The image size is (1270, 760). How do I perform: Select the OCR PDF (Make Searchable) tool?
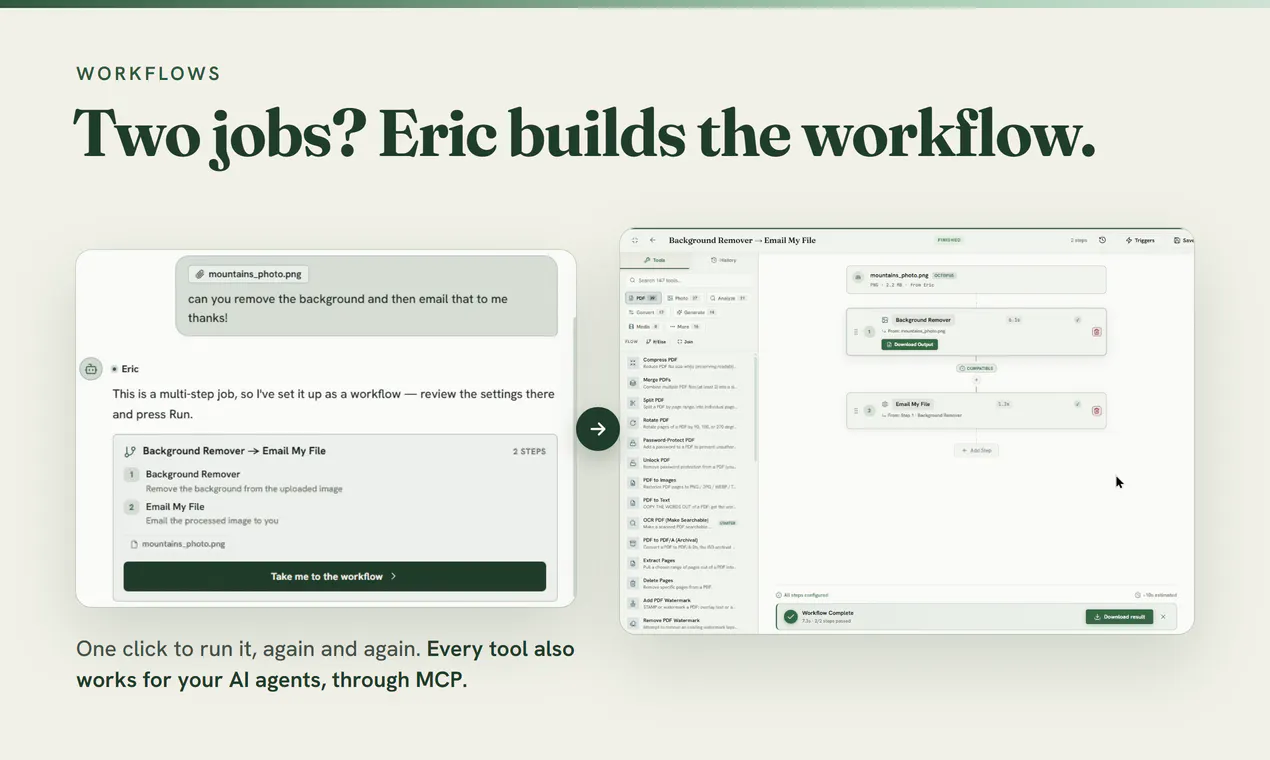tap(690, 522)
